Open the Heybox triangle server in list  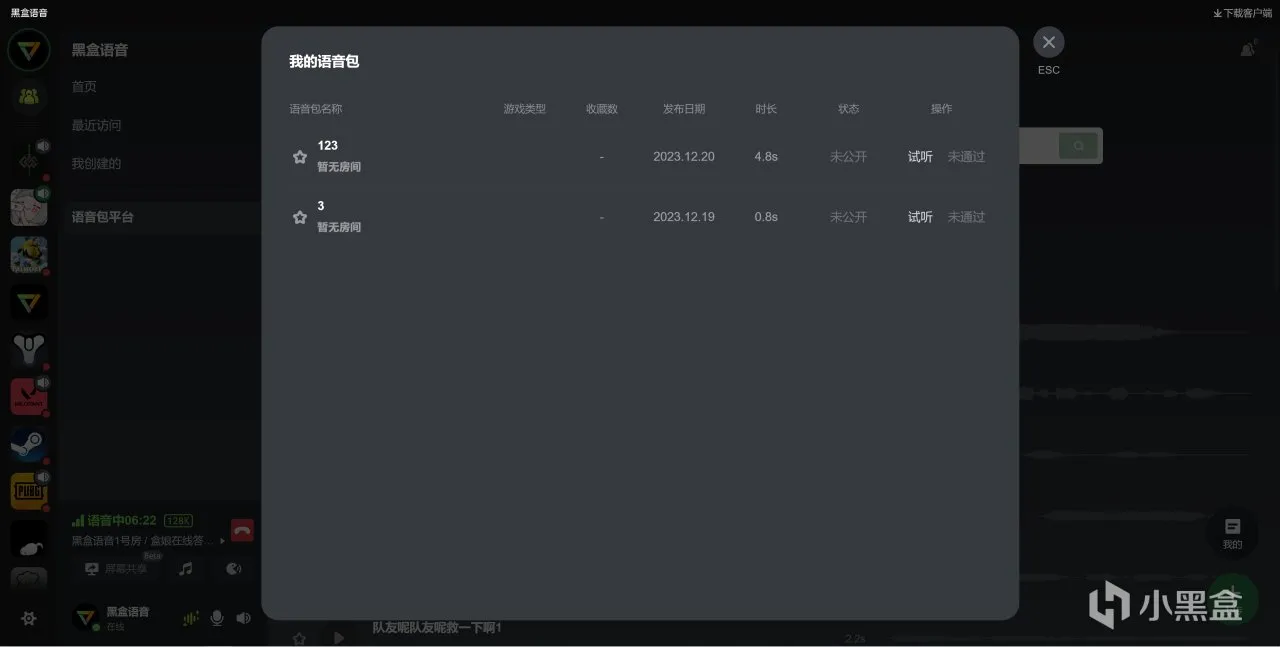[x=29, y=302]
